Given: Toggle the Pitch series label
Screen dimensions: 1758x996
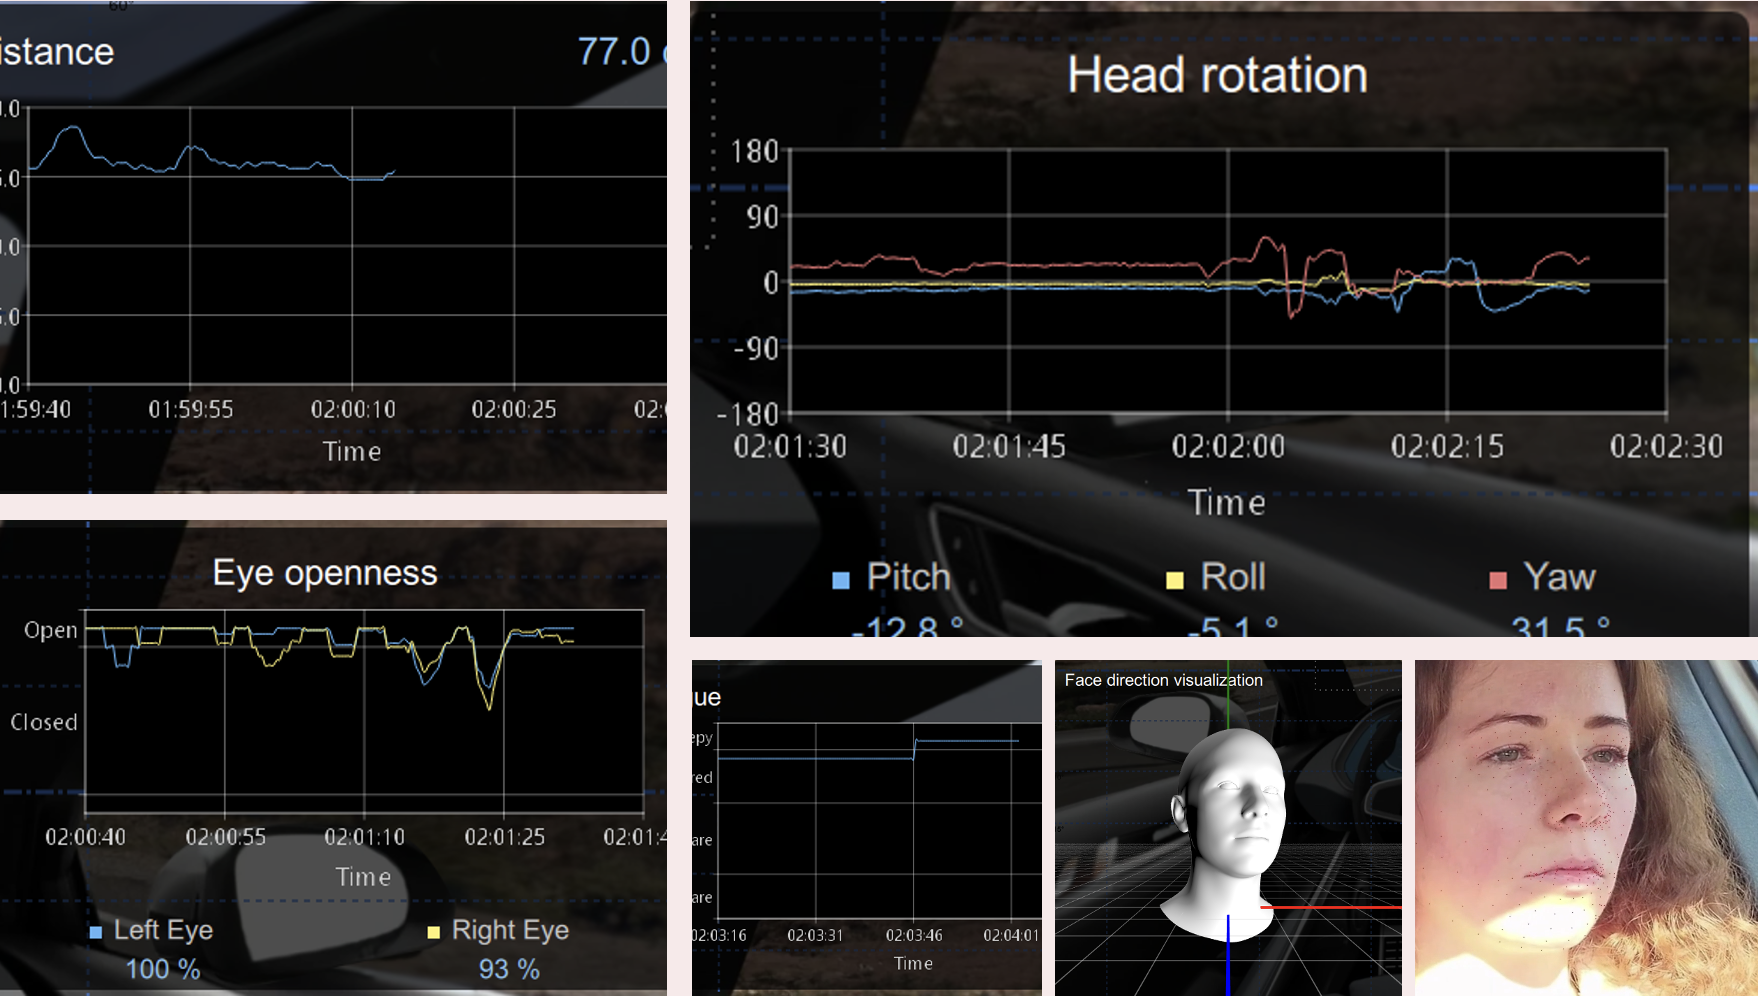Looking at the screenshot, I should point(908,577).
